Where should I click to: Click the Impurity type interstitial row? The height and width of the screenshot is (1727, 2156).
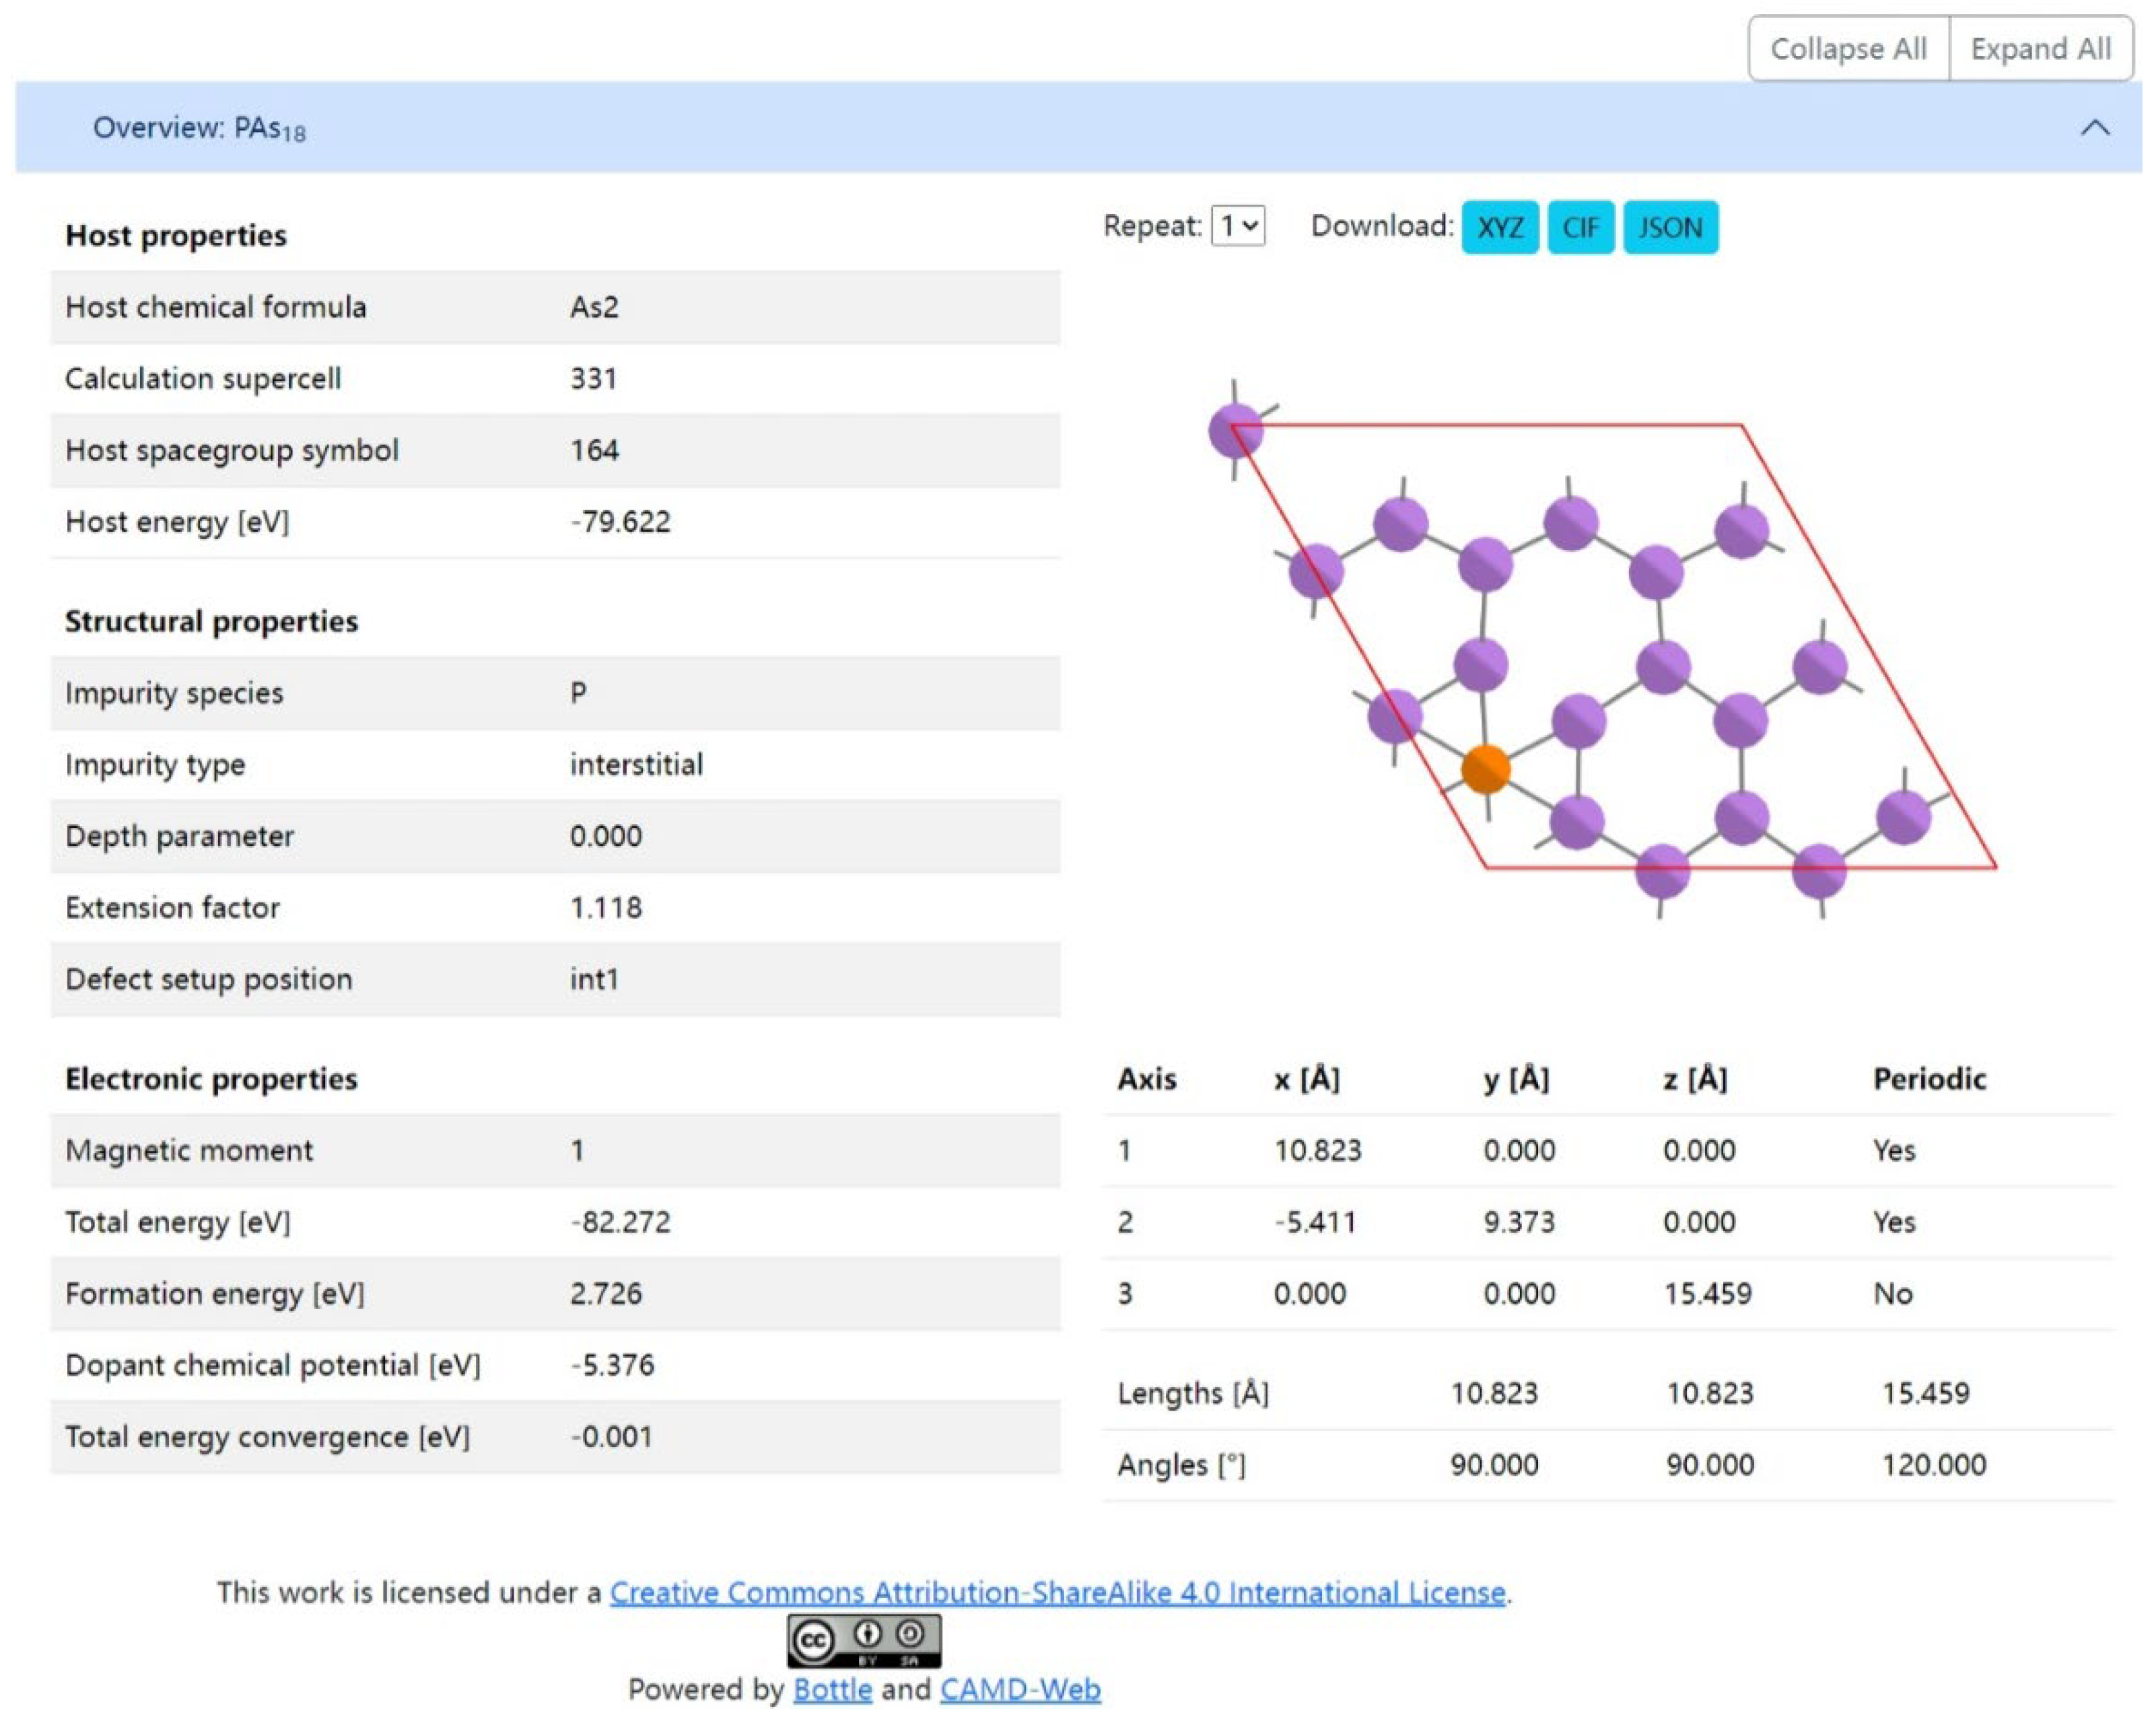555,765
